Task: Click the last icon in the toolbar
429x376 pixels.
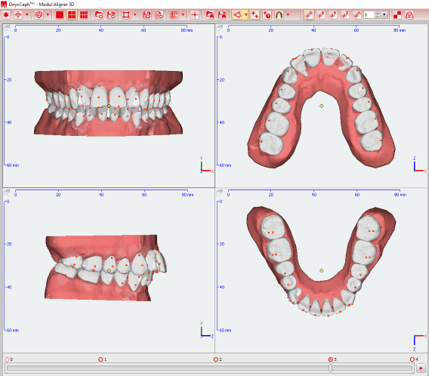Action: point(409,15)
